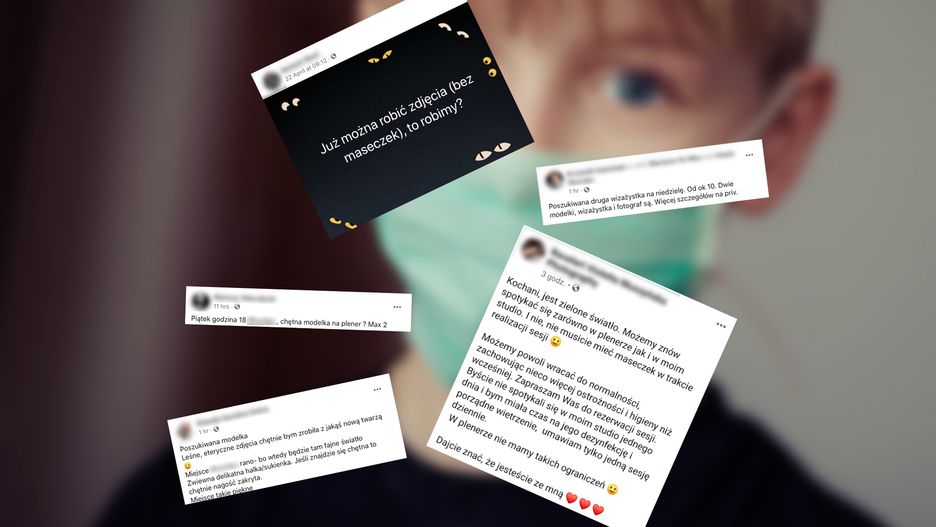Click globe icon on "Poszukiwana druga wizażystka" post
This screenshot has width=936, height=527.
[586, 190]
